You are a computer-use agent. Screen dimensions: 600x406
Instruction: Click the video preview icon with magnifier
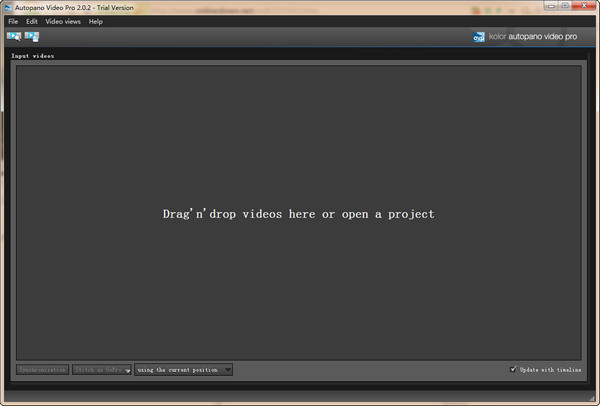tap(14, 36)
